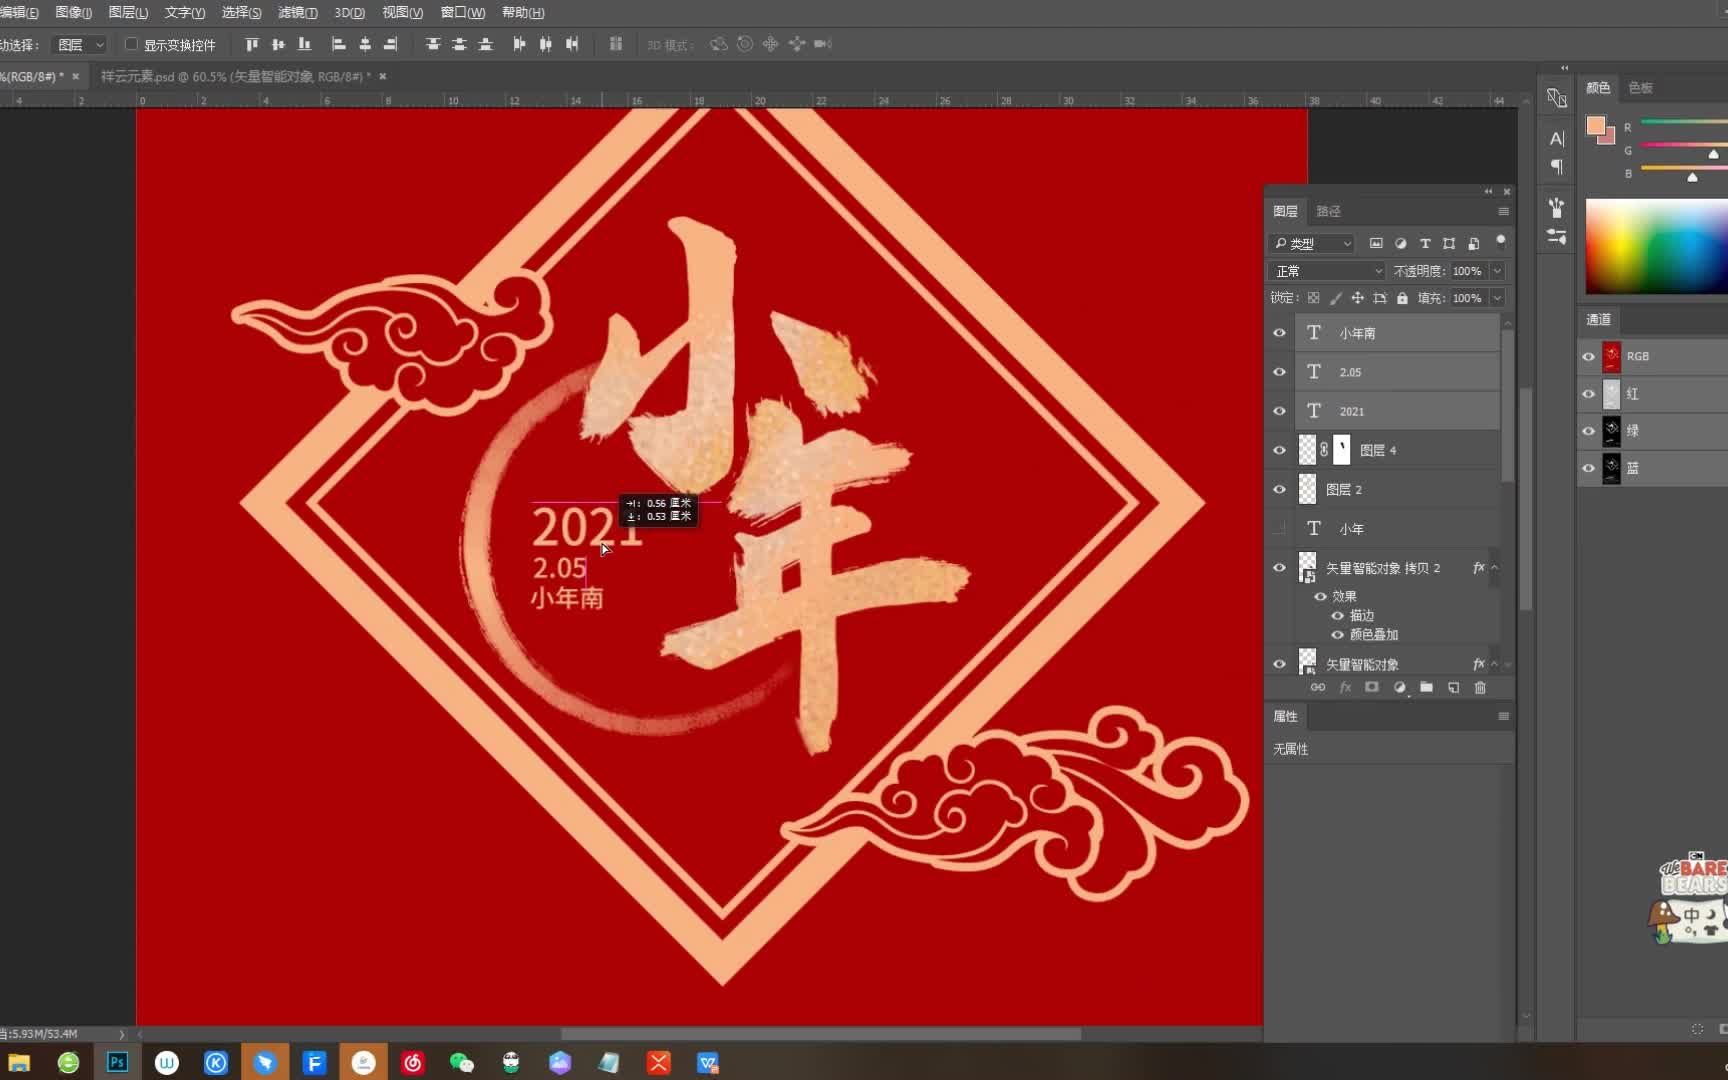Screen dimensions: 1728x1080
Task: Collapse effects on 矢量智能对象 拷贝 2 layer
Action: [x=1494, y=567]
